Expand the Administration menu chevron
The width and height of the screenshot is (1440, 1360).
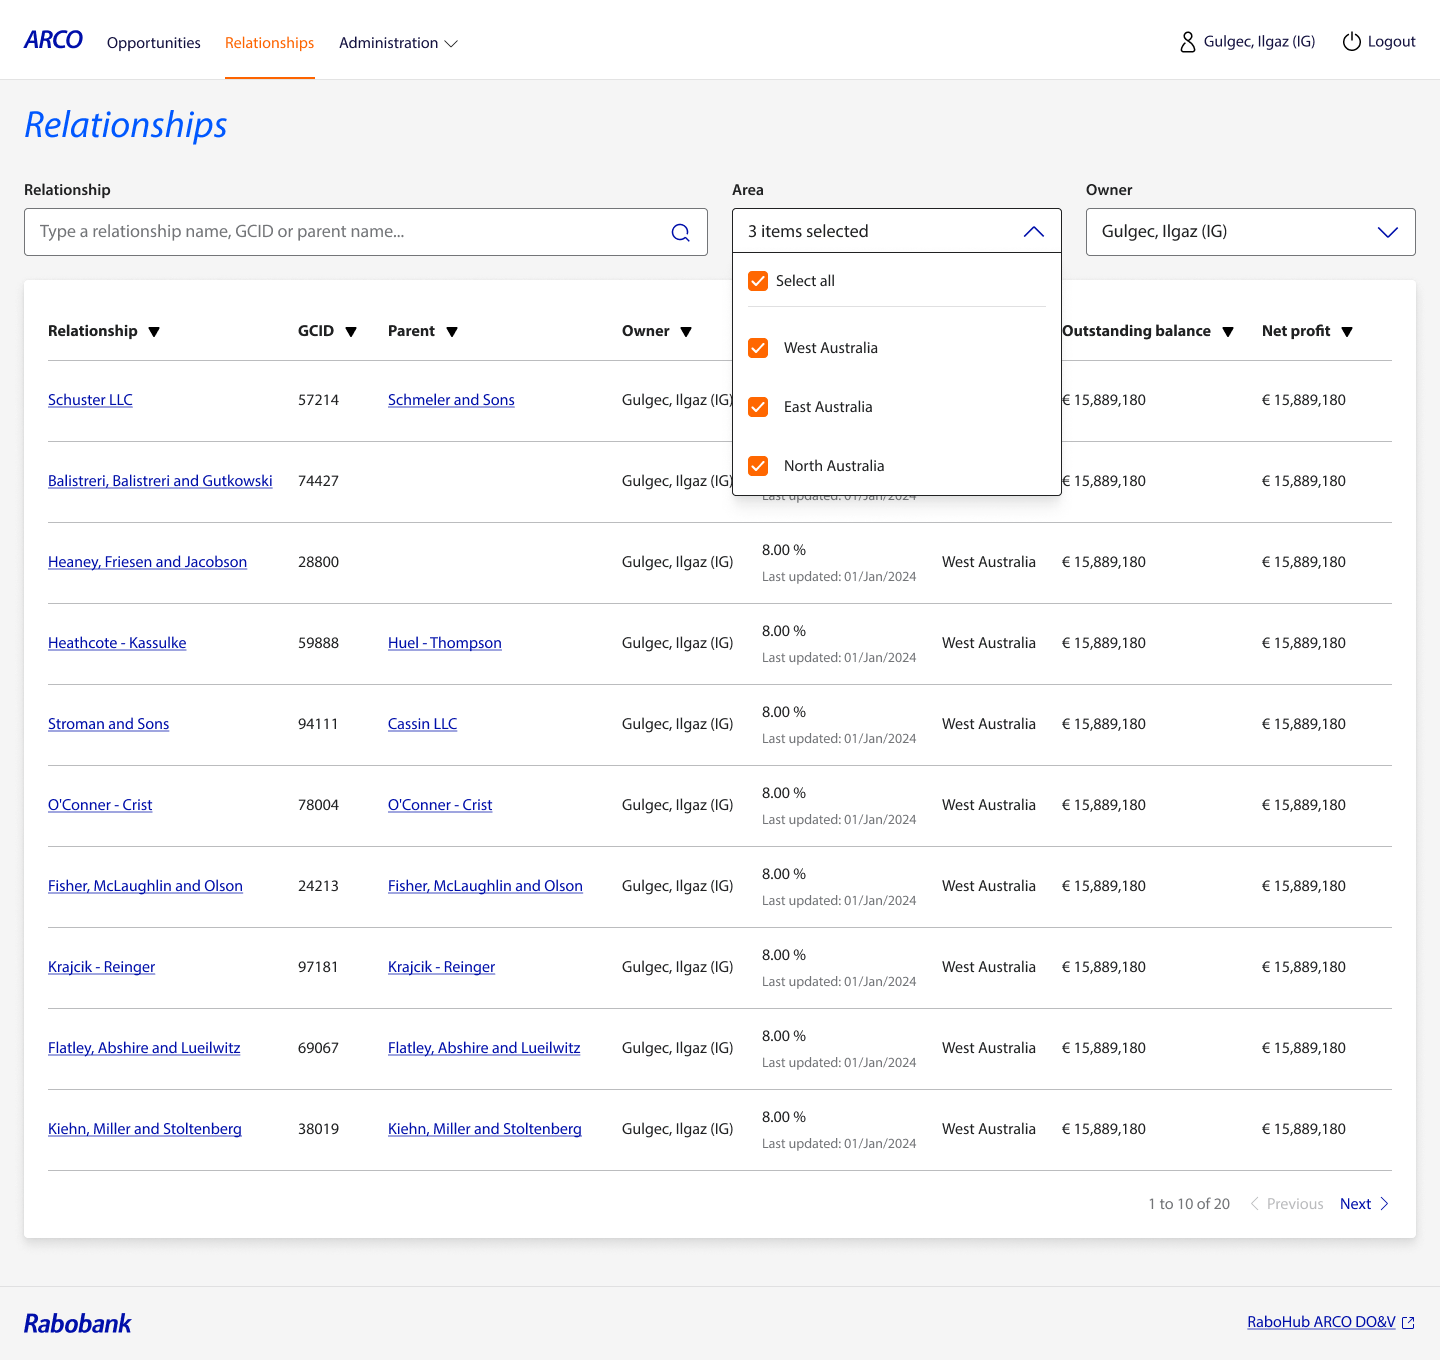(x=451, y=44)
